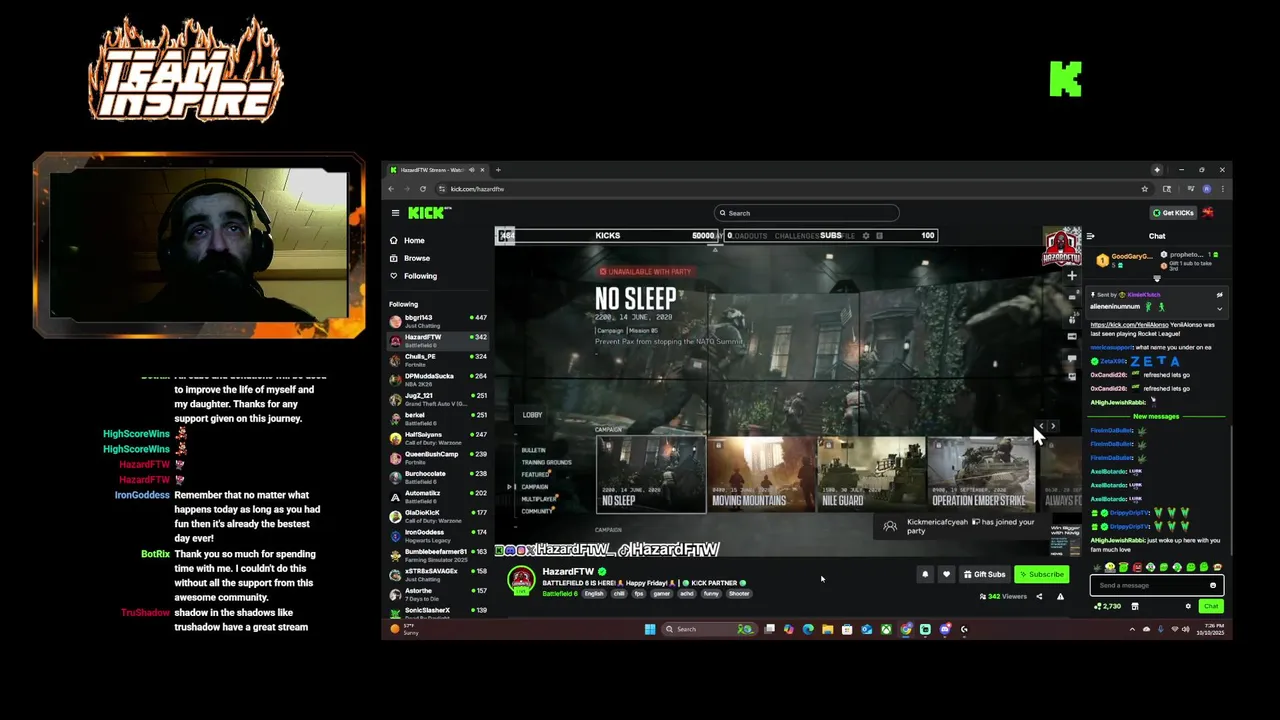Click the Kick search field
Screen dimensions: 1280x720
(x=807, y=213)
